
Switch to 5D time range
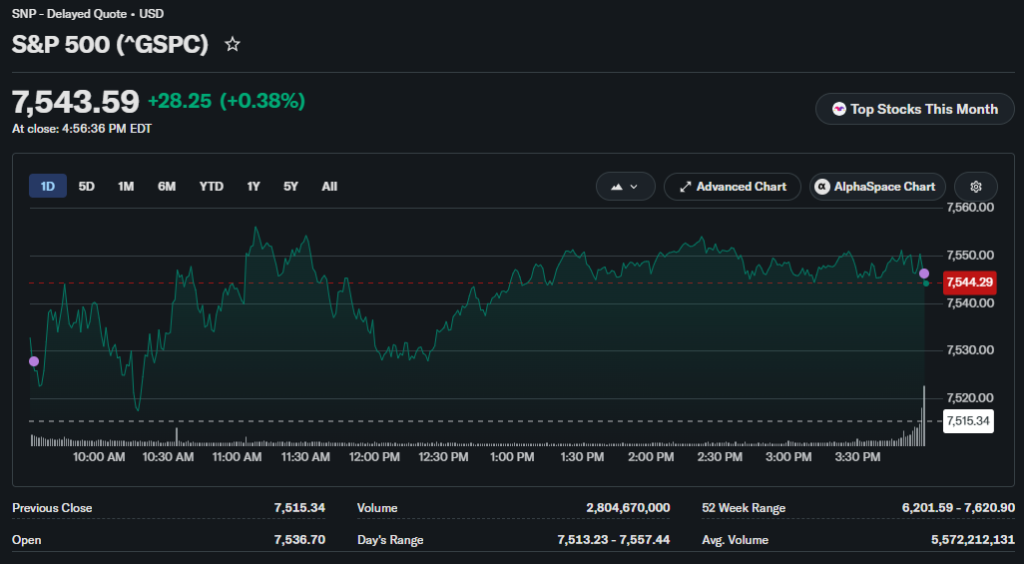click(x=86, y=186)
